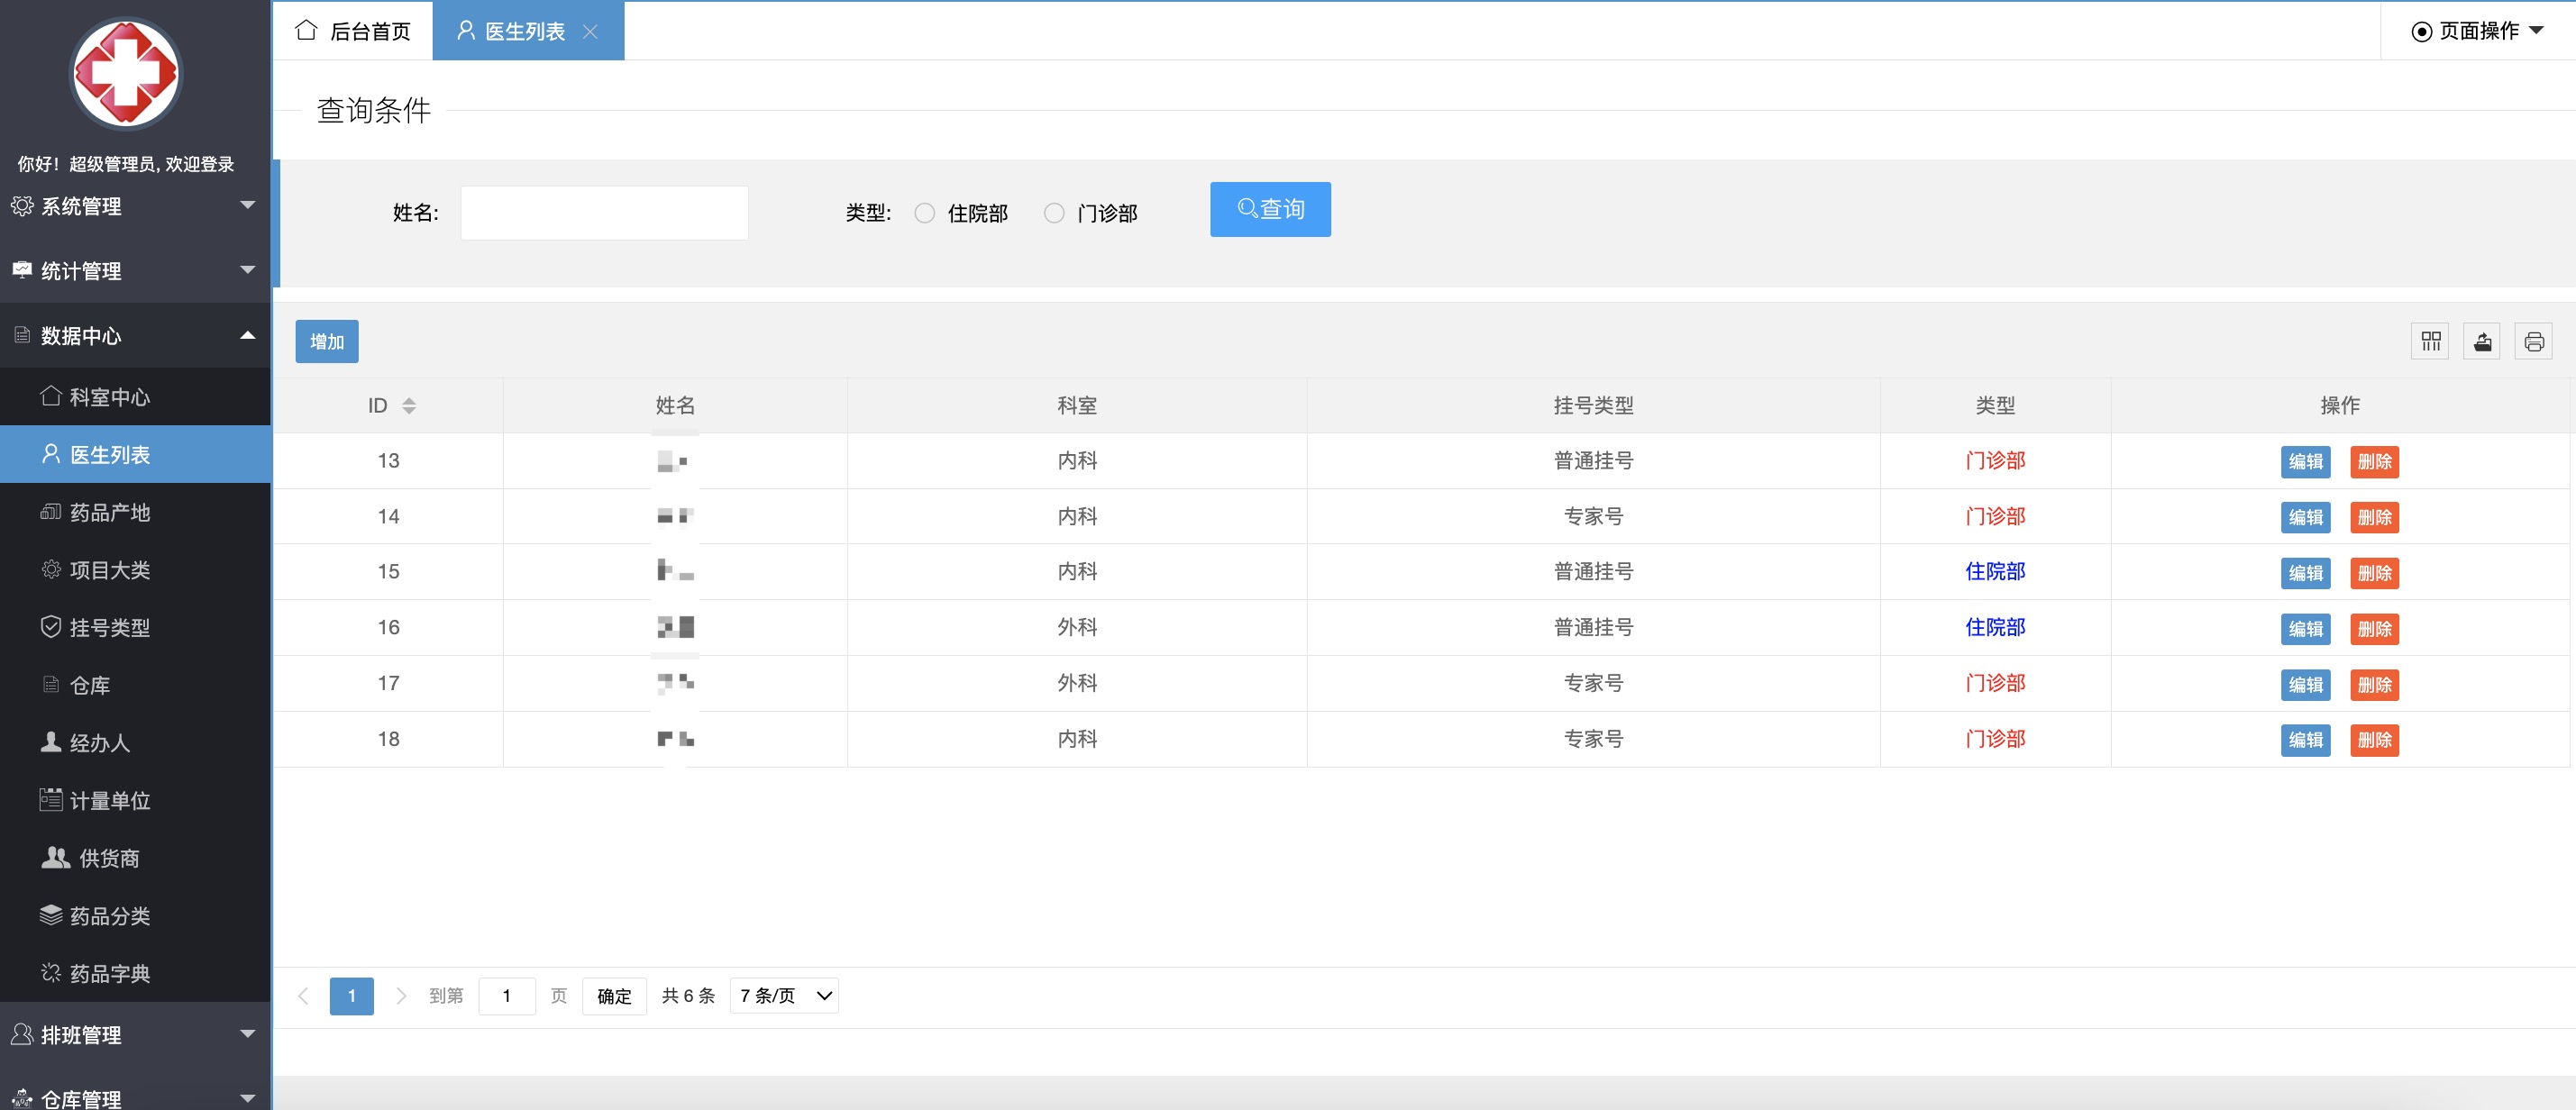This screenshot has height=1110, width=2576.
Task: Click the column filter grid icon
Action: tap(2430, 342)
